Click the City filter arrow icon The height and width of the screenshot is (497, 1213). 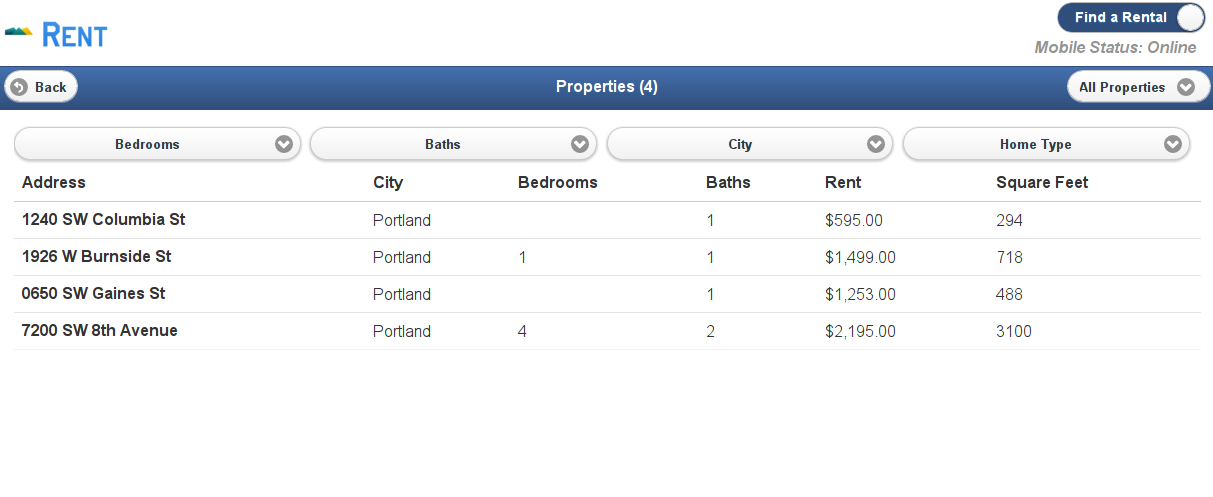pyautogui.click(x=877, y=144)
